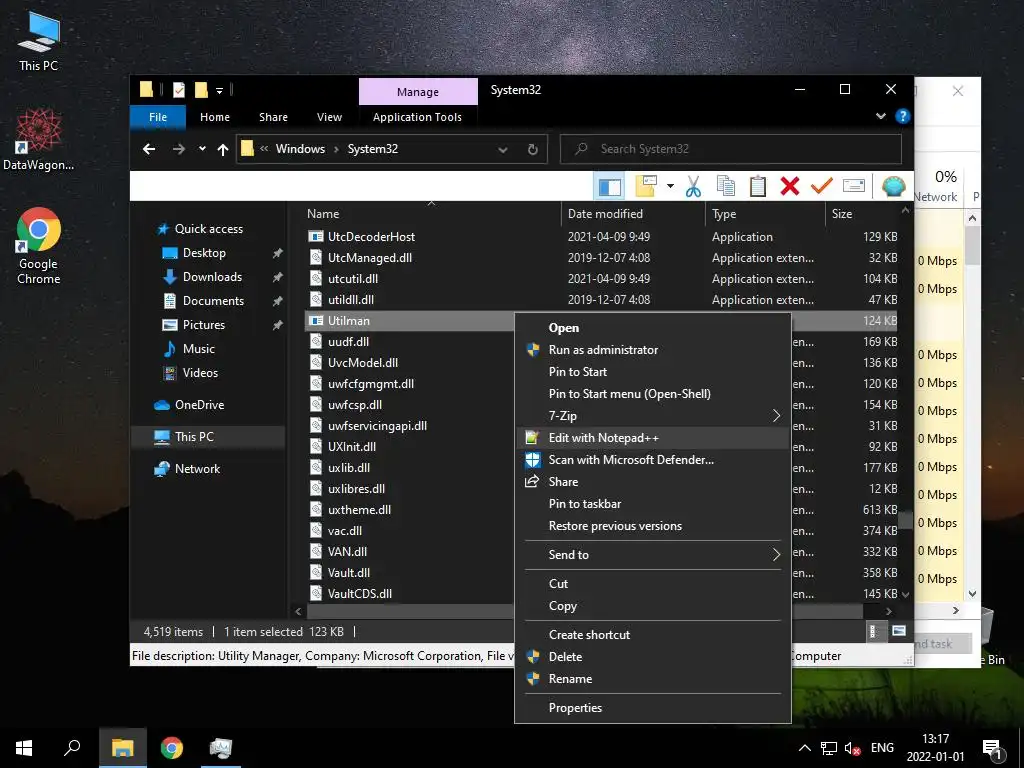Open Downloads in navigation pane

(x=212, y=277)
